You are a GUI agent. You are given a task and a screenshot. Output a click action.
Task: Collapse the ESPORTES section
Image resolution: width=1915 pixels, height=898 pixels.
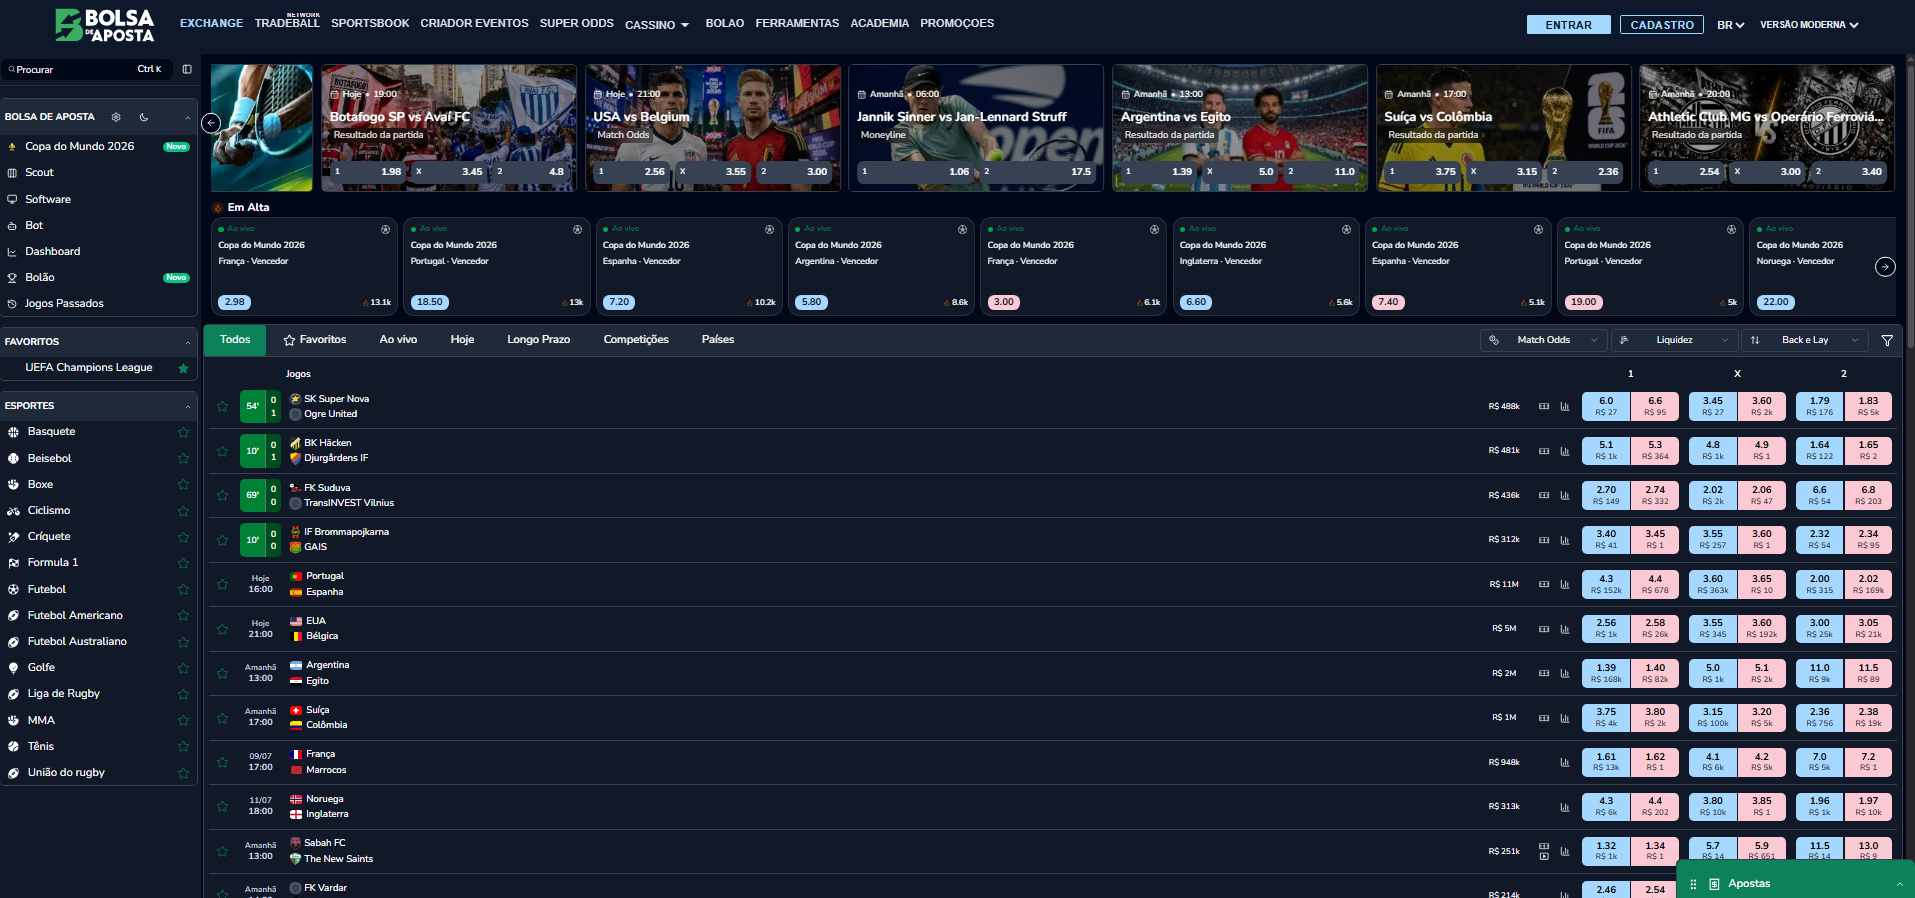[187, 406]
